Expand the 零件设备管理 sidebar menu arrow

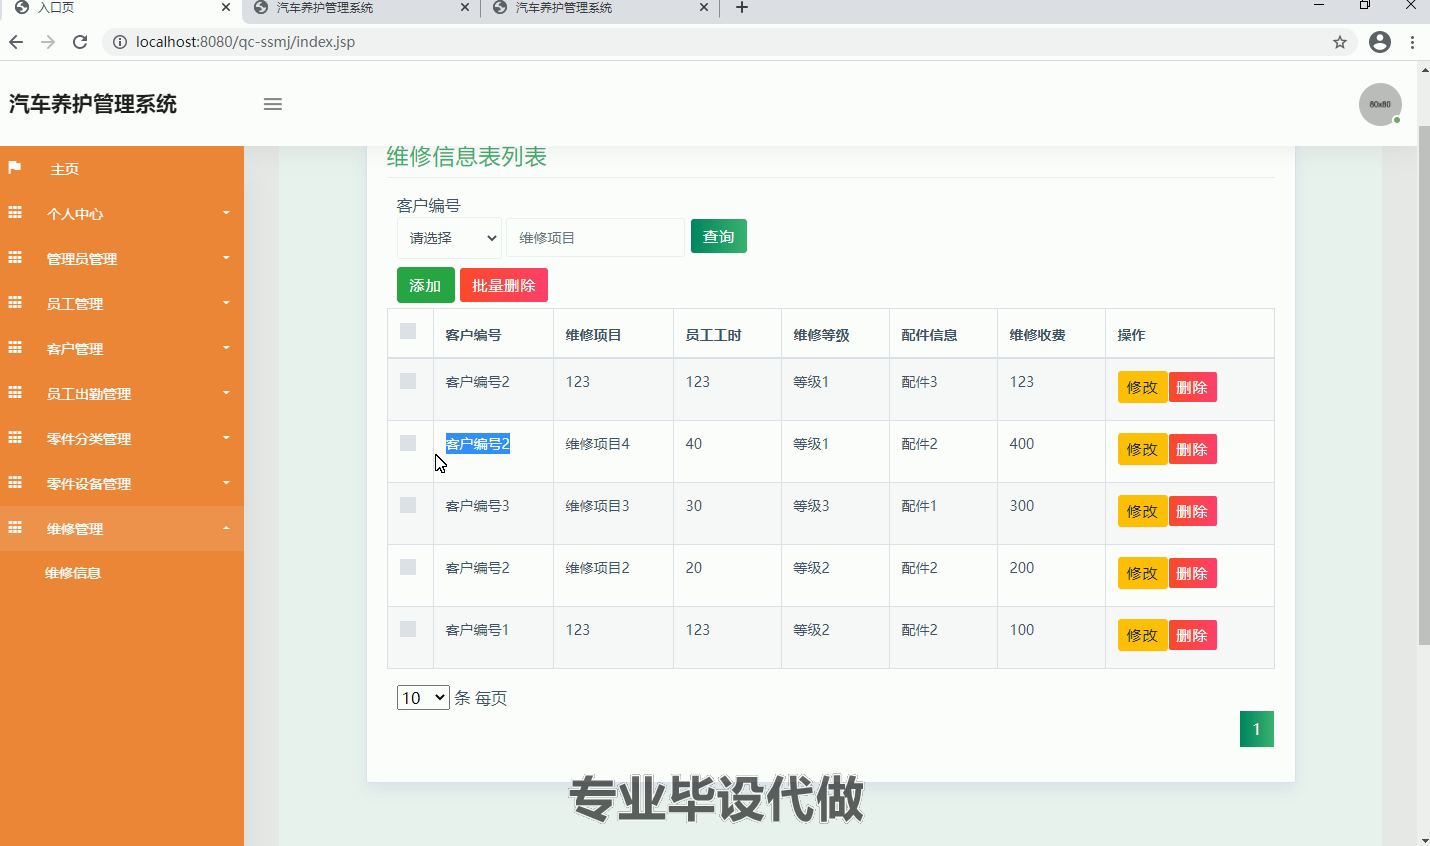(x=226, y=483)
